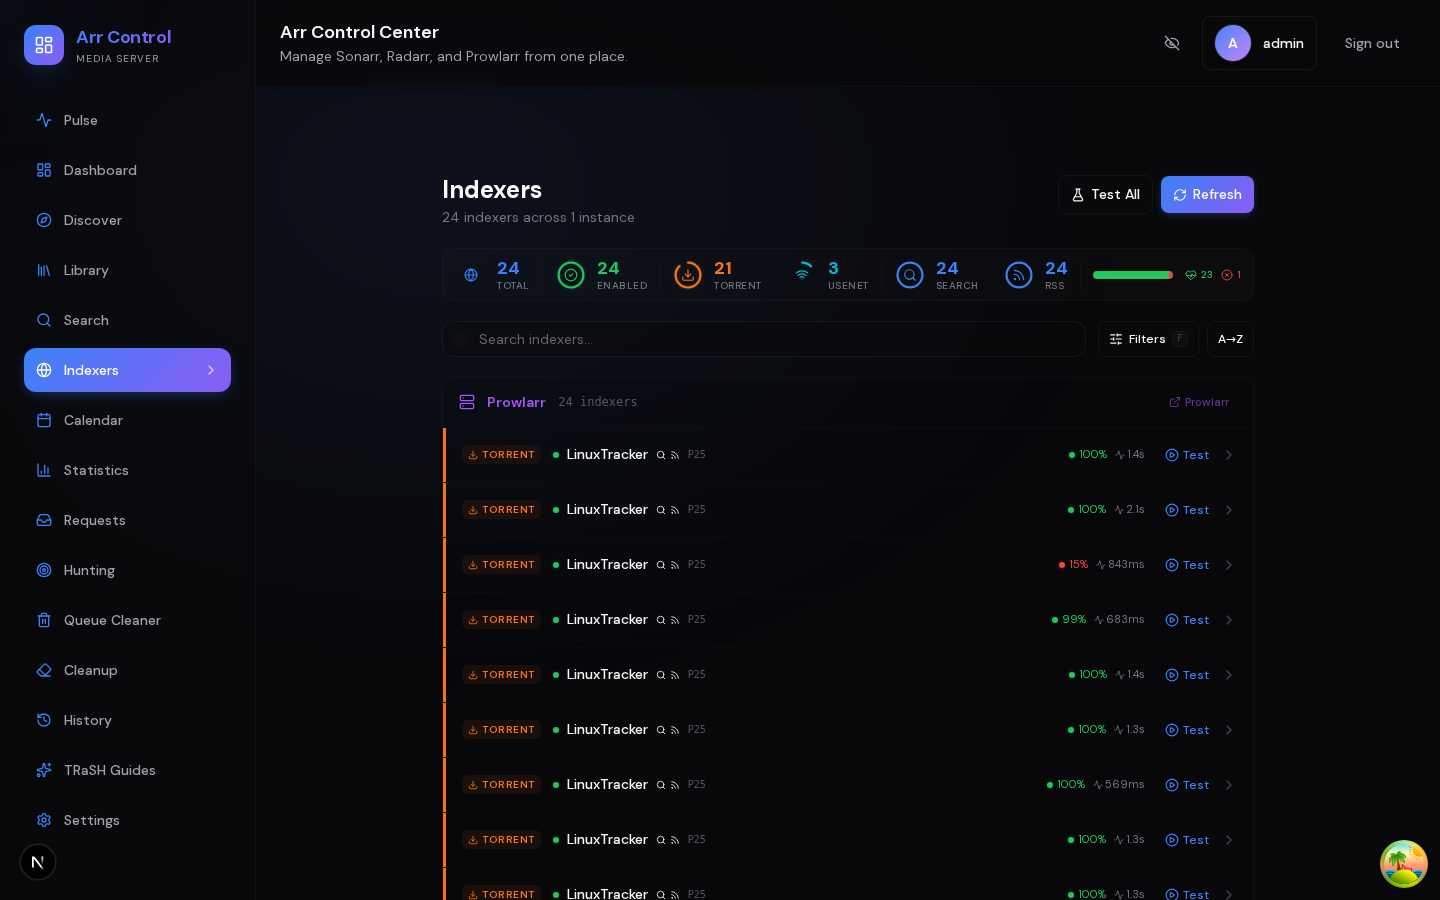Viewport: 1440px width, 900px height.
Task: Click the 23 healthy indexers indicator
Action: 1199,275
